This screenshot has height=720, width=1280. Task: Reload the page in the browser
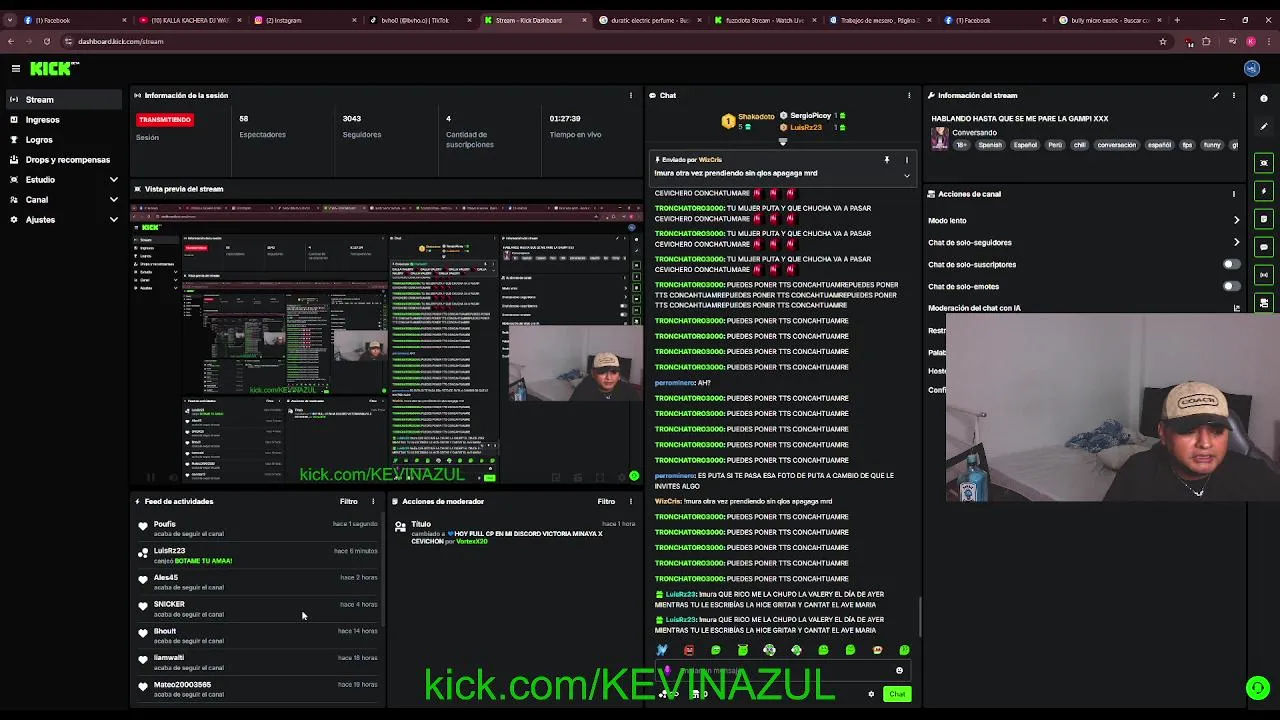47,41
